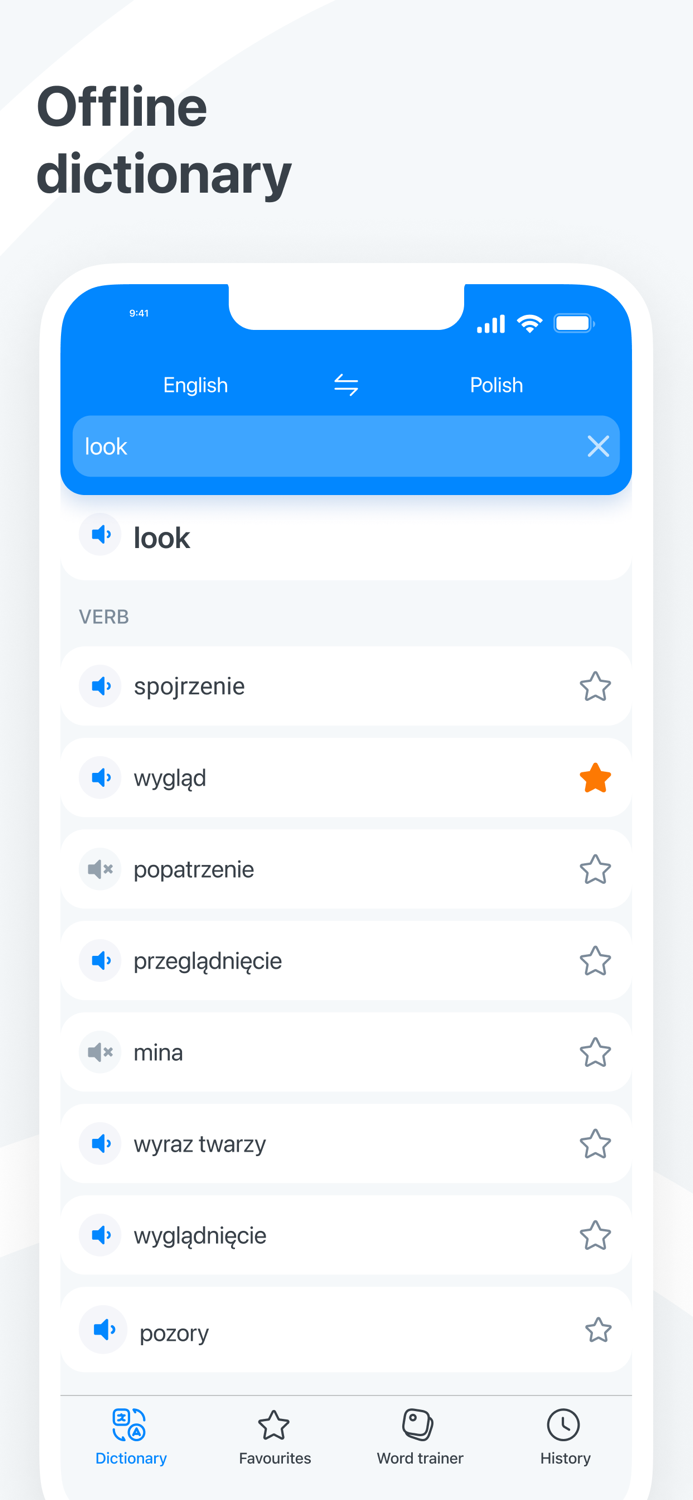Play audio for wygląd
This screenshot has width=693, height=1500.
(100, 777)
